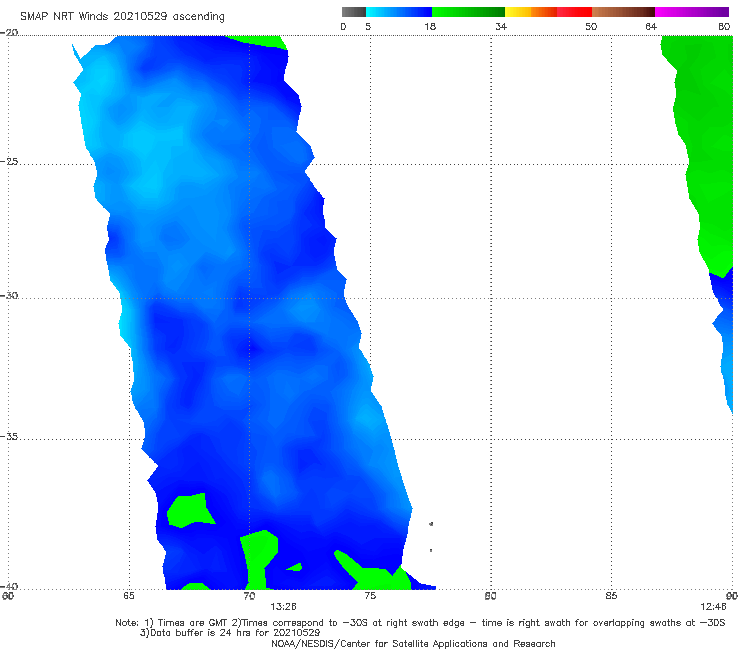Click the NOAA/NESDIS credit line

tap(413, 643)
